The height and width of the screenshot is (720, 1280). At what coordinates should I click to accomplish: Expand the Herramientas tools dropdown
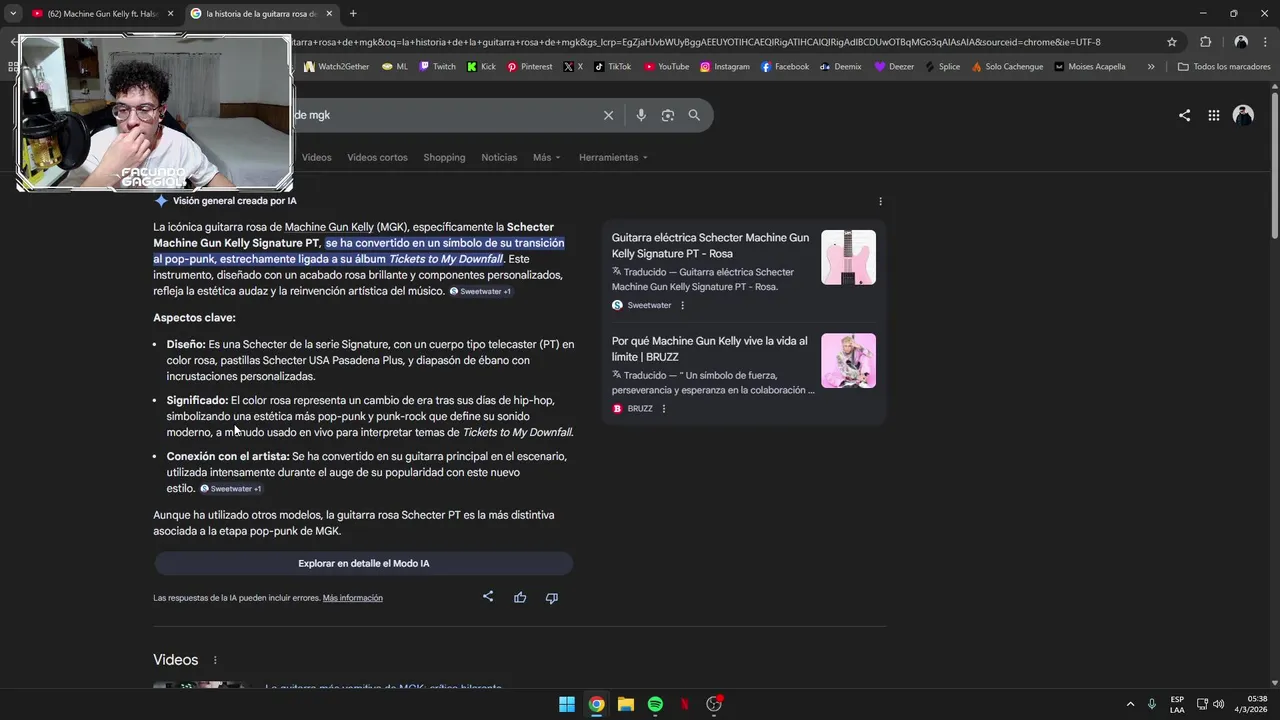tap(613, 157)
